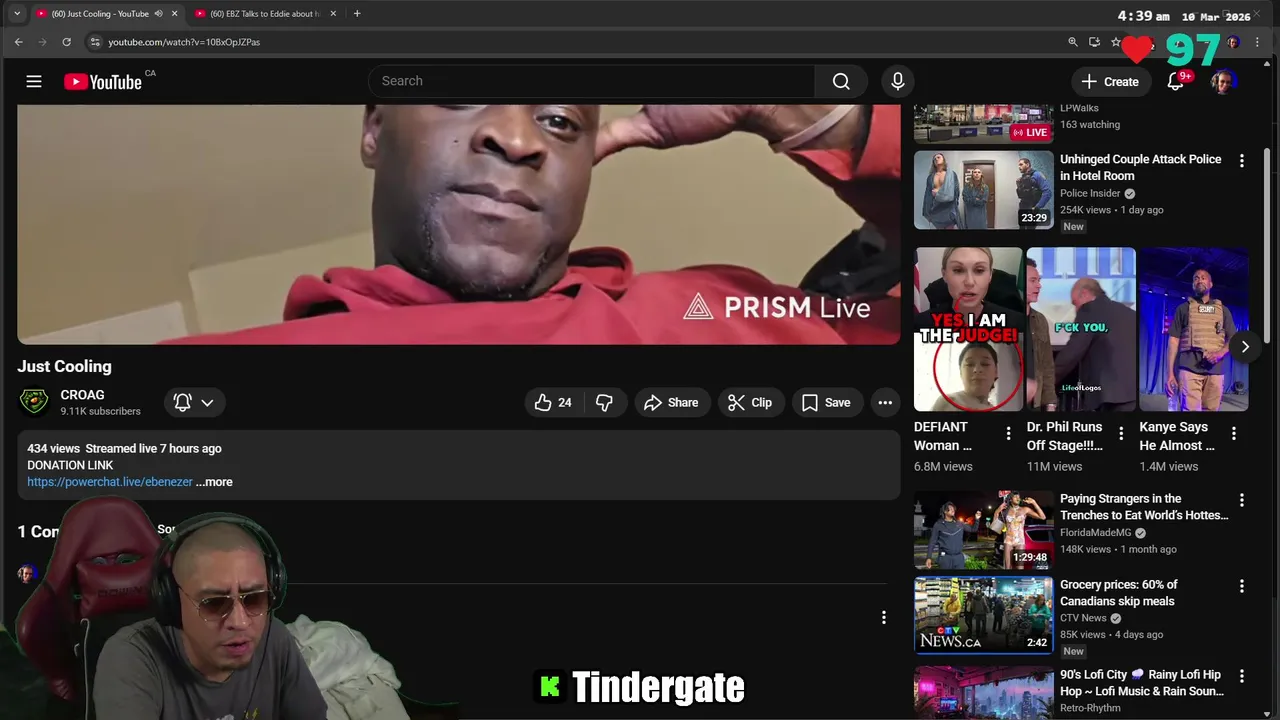1280x720 pixels.
Task: Close the EBZ Talks to Eddie tab
Action: 334,14
